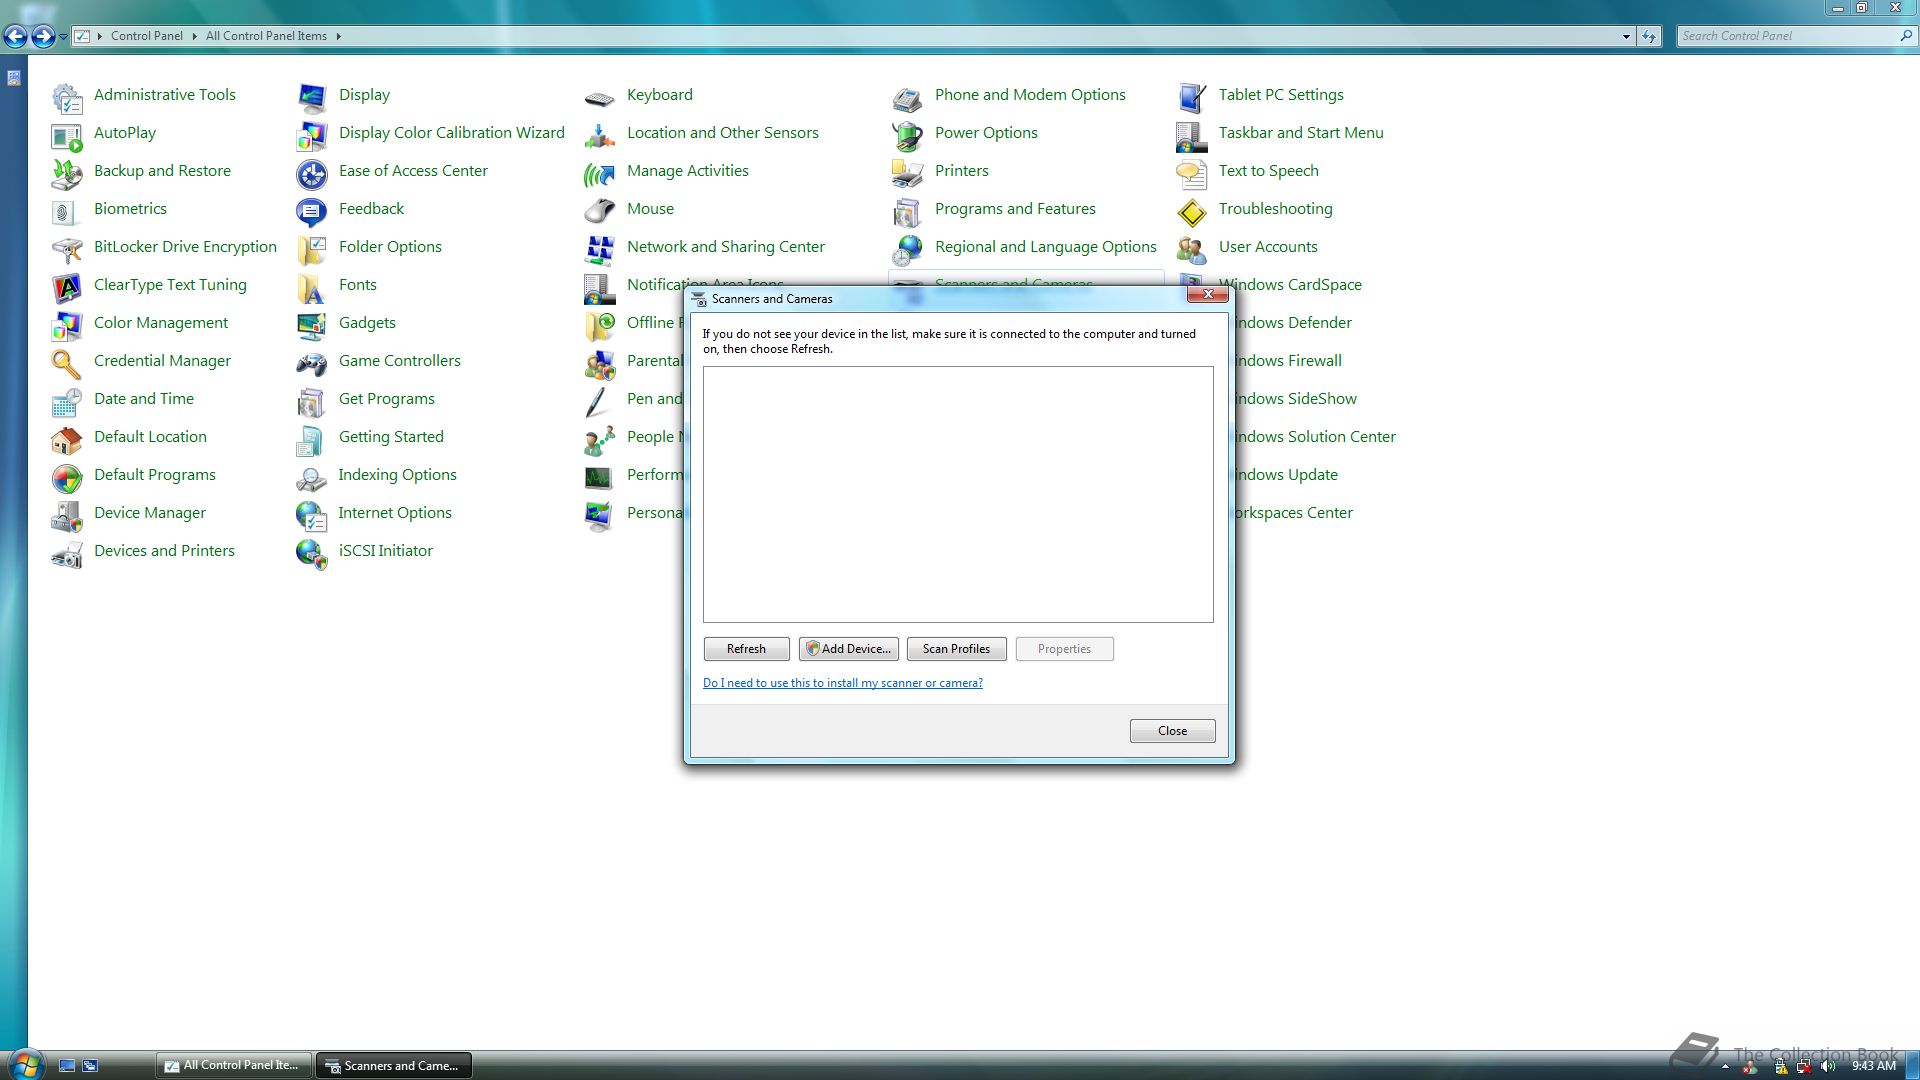
Task: Open the scanner installation help link
Action: click(x=842, y=683)
